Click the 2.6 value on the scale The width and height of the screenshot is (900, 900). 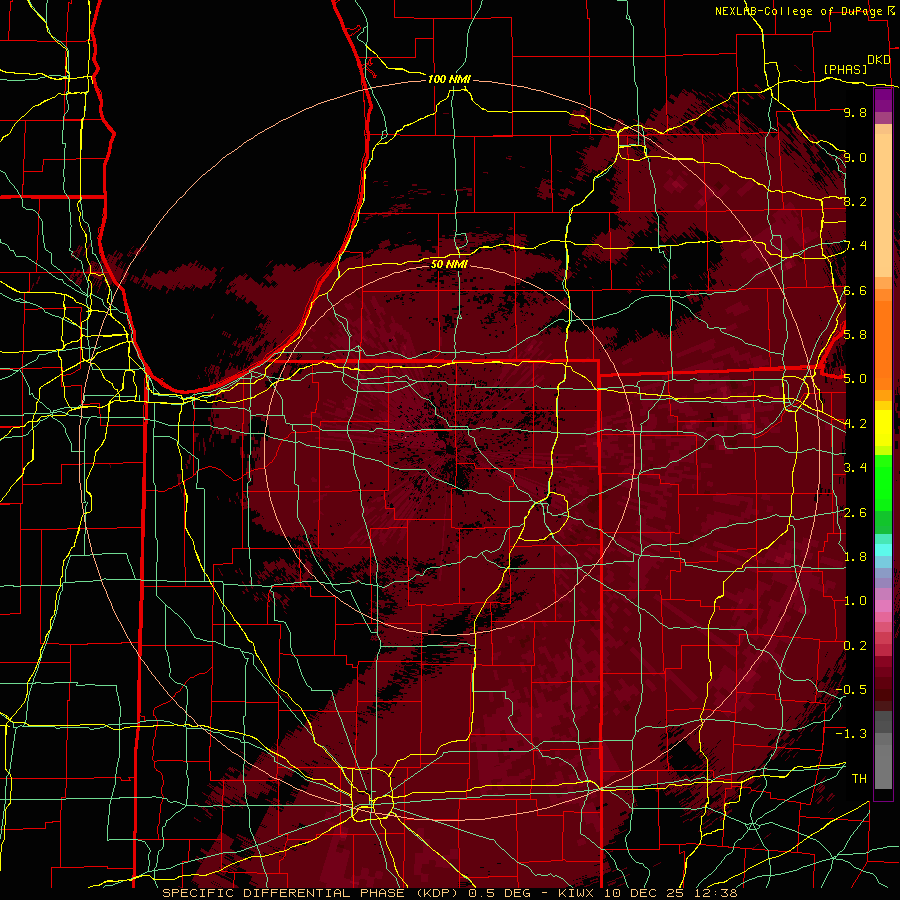(x=855, y=513)
